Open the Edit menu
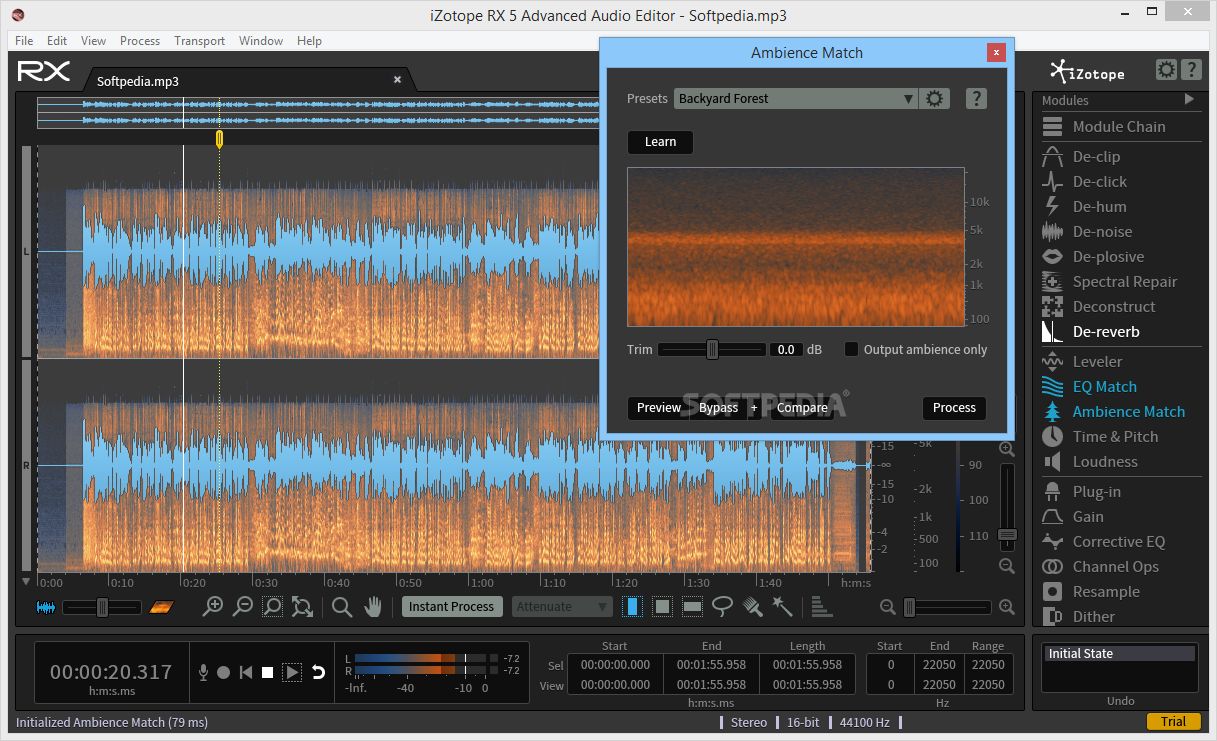The width and height of the screenshot is (1217, 741). (x=57, y=41)
